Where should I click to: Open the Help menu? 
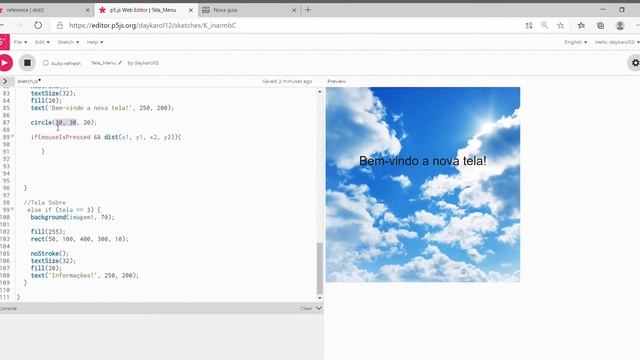tap(95, 42)
